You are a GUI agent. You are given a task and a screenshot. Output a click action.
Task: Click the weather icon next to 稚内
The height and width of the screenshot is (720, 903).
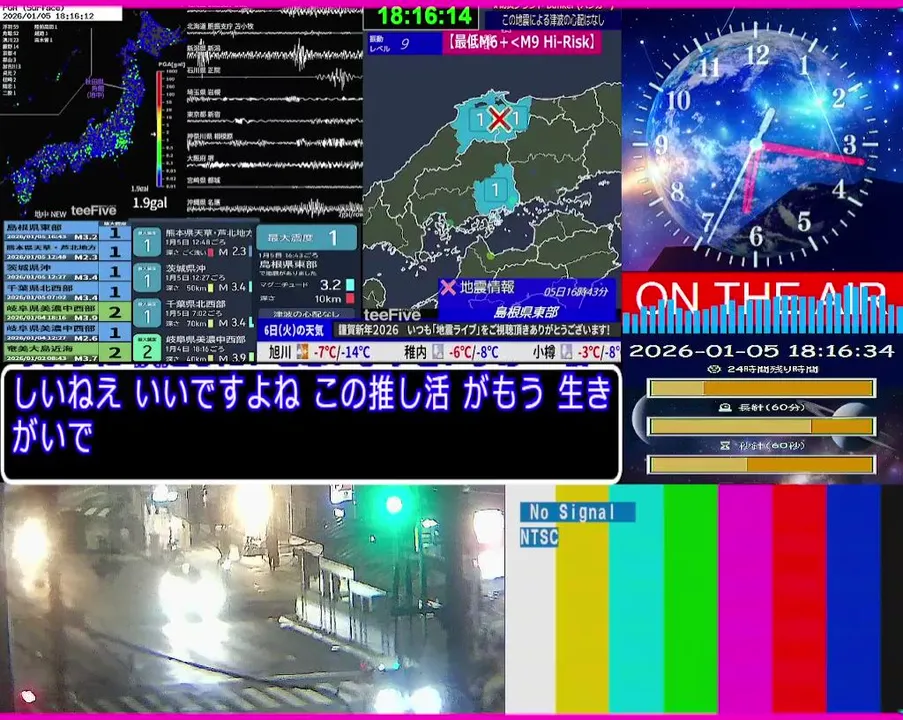(x=438, y=351)
